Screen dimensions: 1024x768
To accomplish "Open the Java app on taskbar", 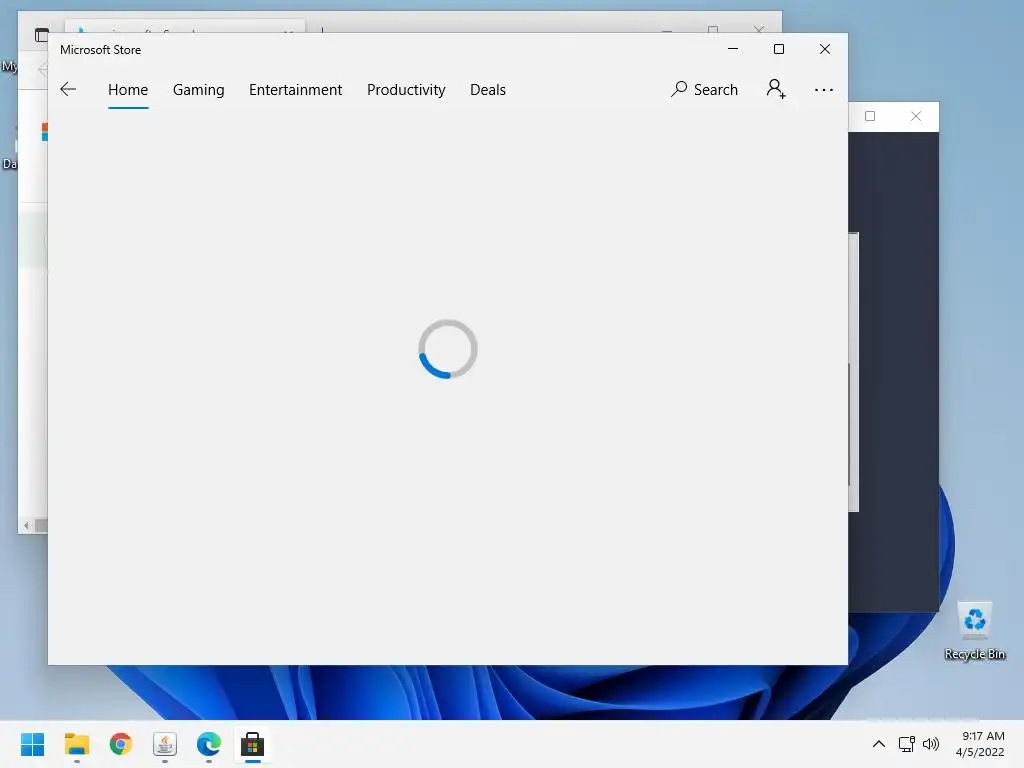I will [165, 744].
